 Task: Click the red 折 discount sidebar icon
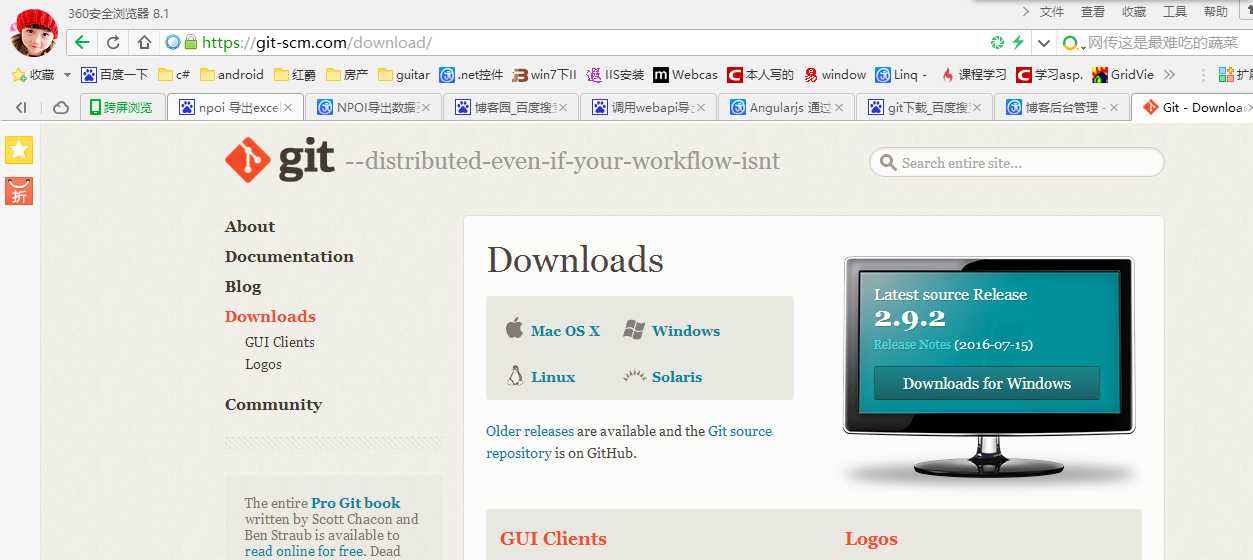(x=19, y=191)
